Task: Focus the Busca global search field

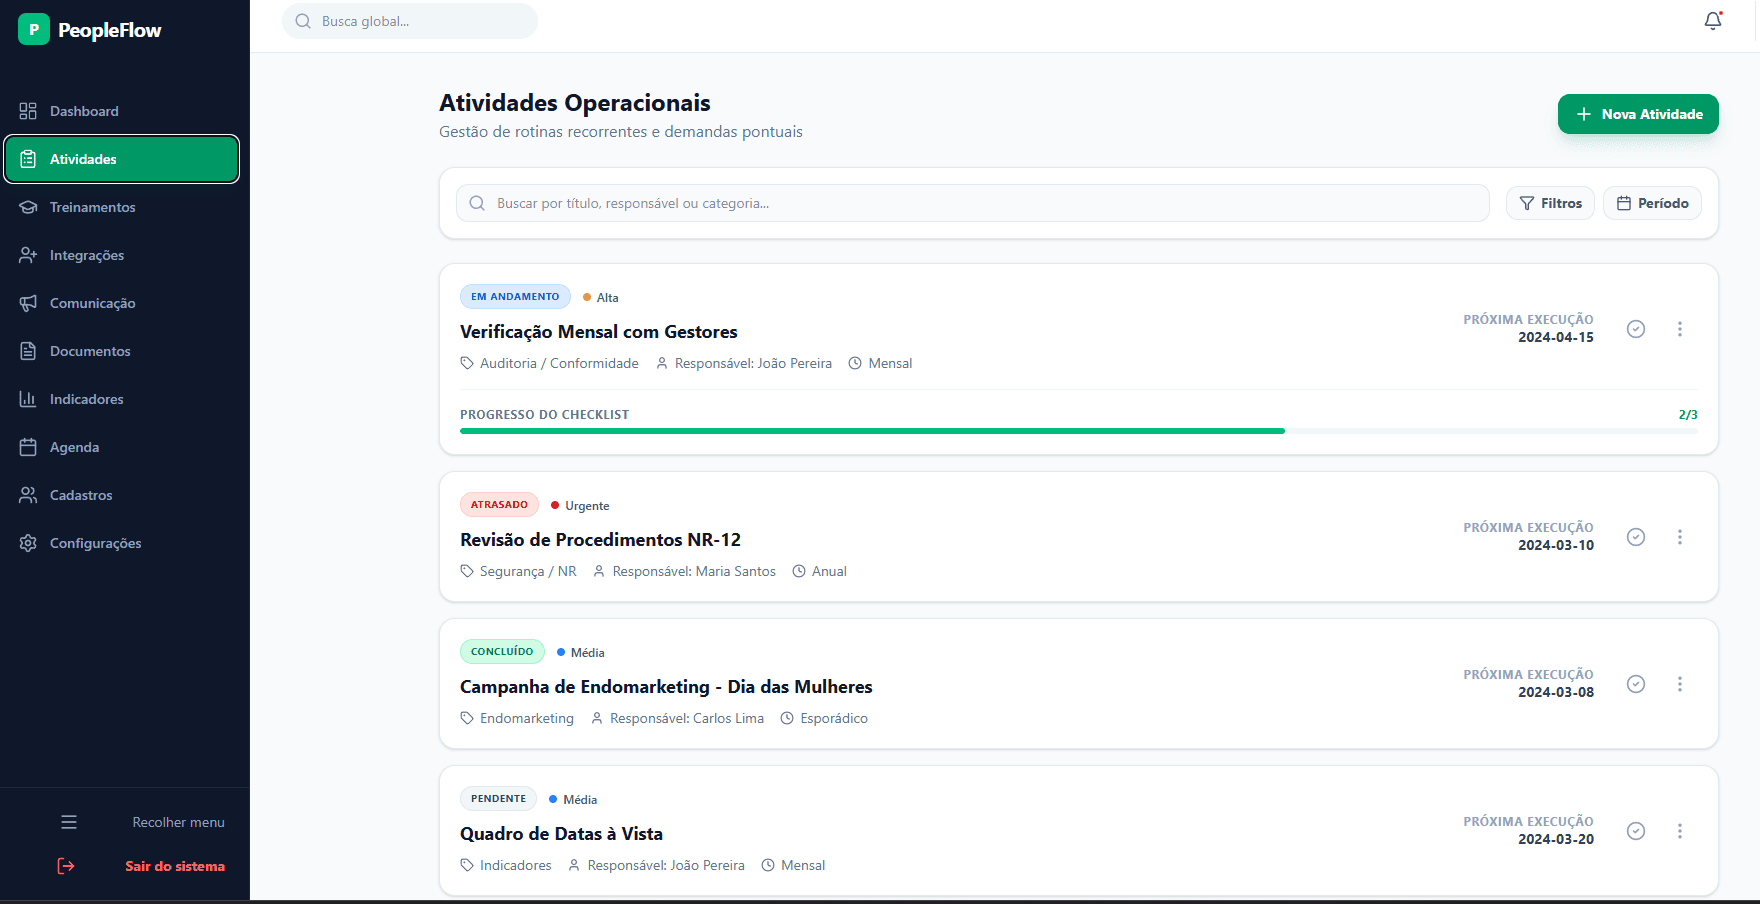Action: (410, 21)
